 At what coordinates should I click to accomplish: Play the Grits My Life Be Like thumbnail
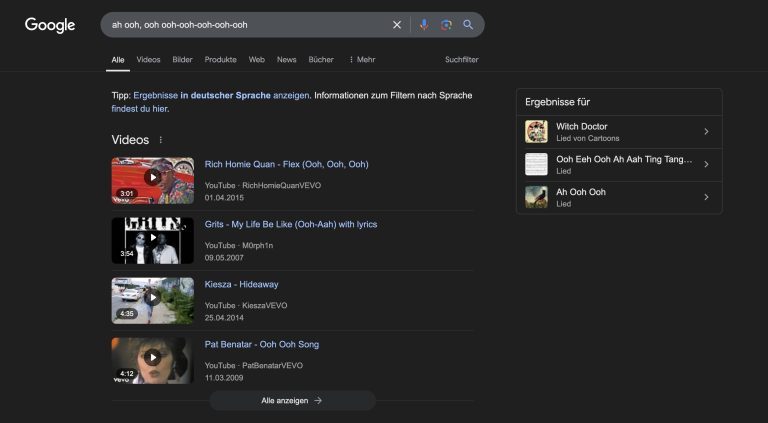tap(153, 240)
